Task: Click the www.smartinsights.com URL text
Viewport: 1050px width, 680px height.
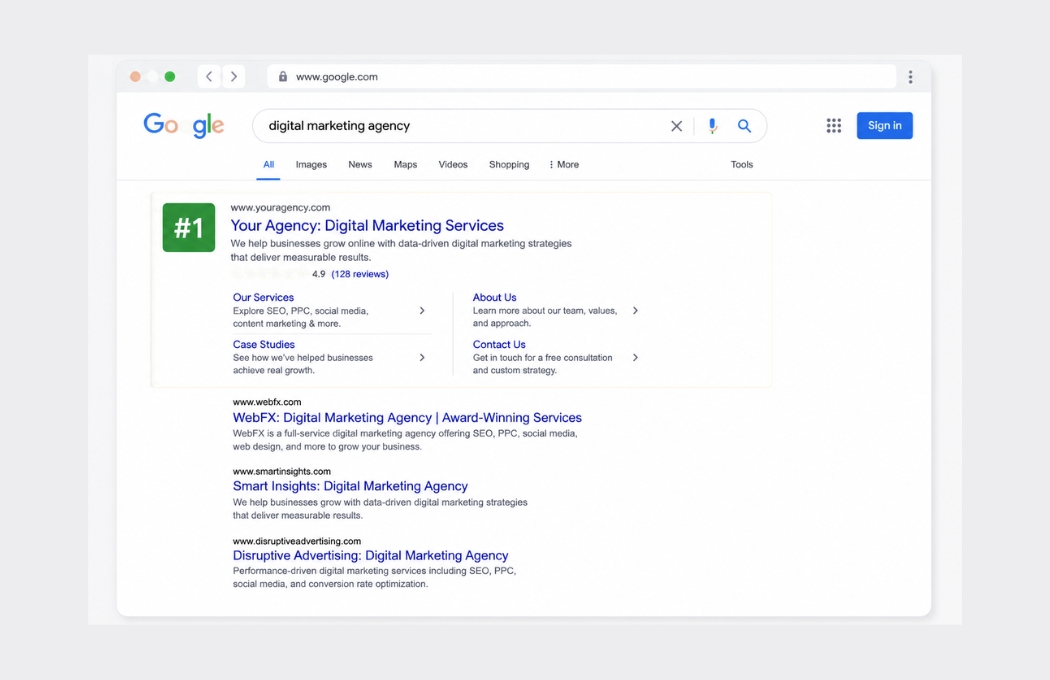Action: tap(282, 472)
